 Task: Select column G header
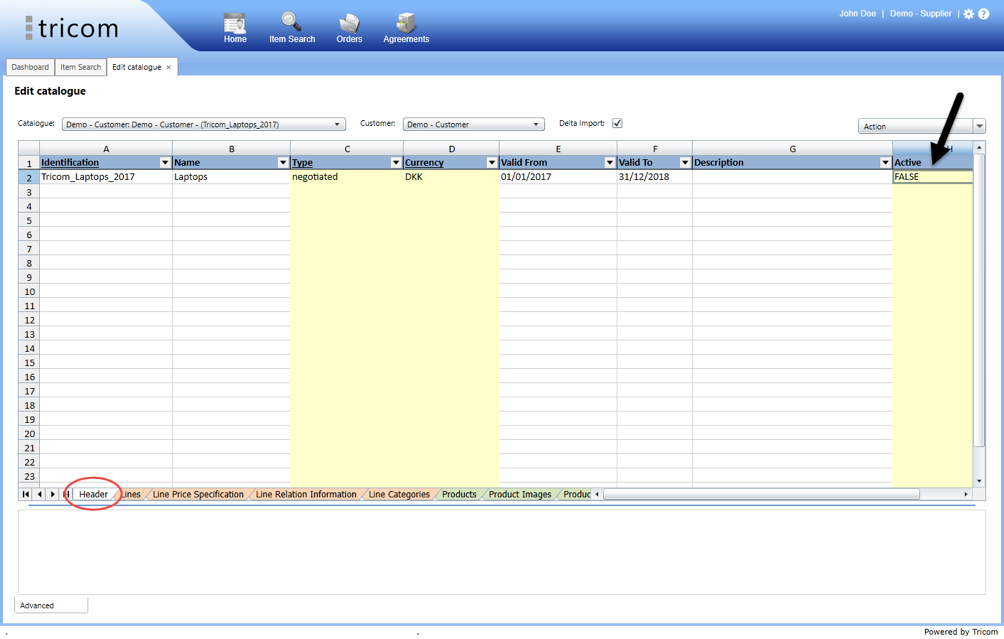point(792,149)
